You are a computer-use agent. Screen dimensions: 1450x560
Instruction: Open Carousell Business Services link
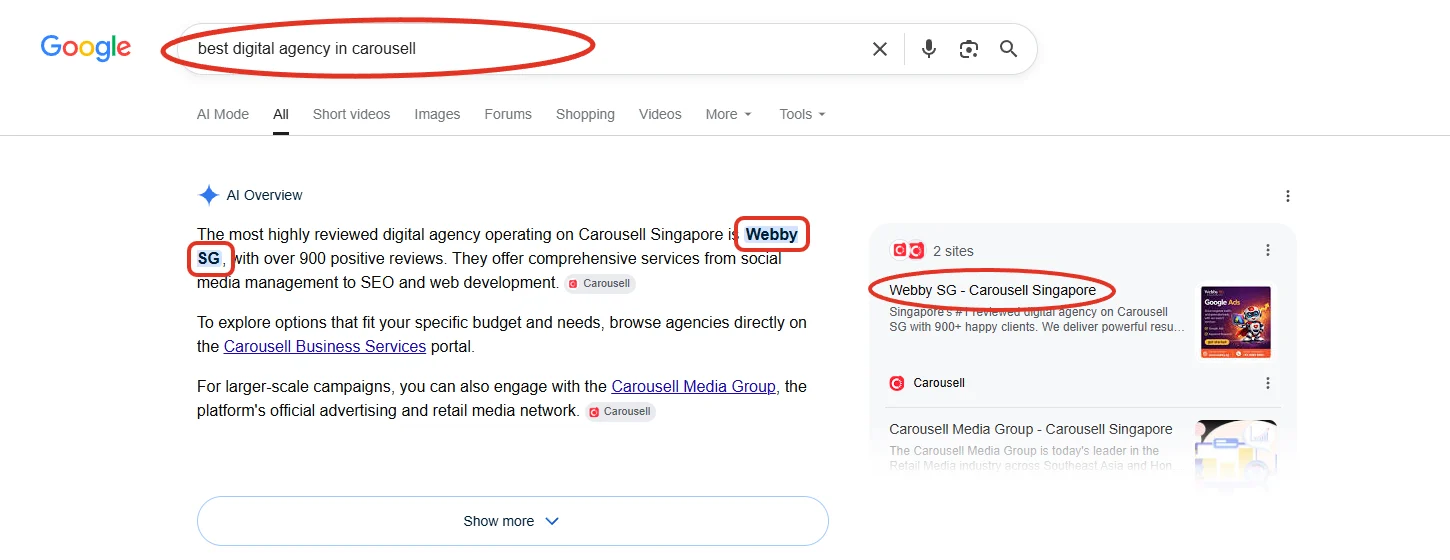point(324,346)
